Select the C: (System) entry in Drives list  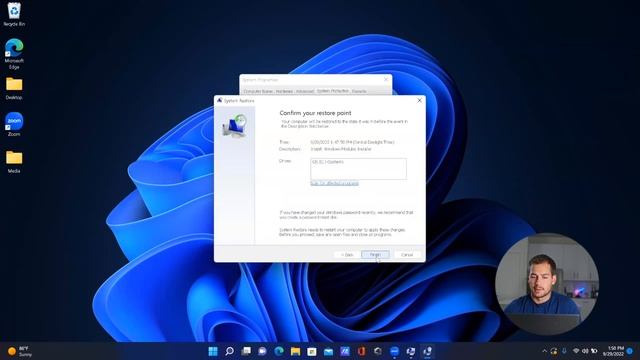pos(328,162)
